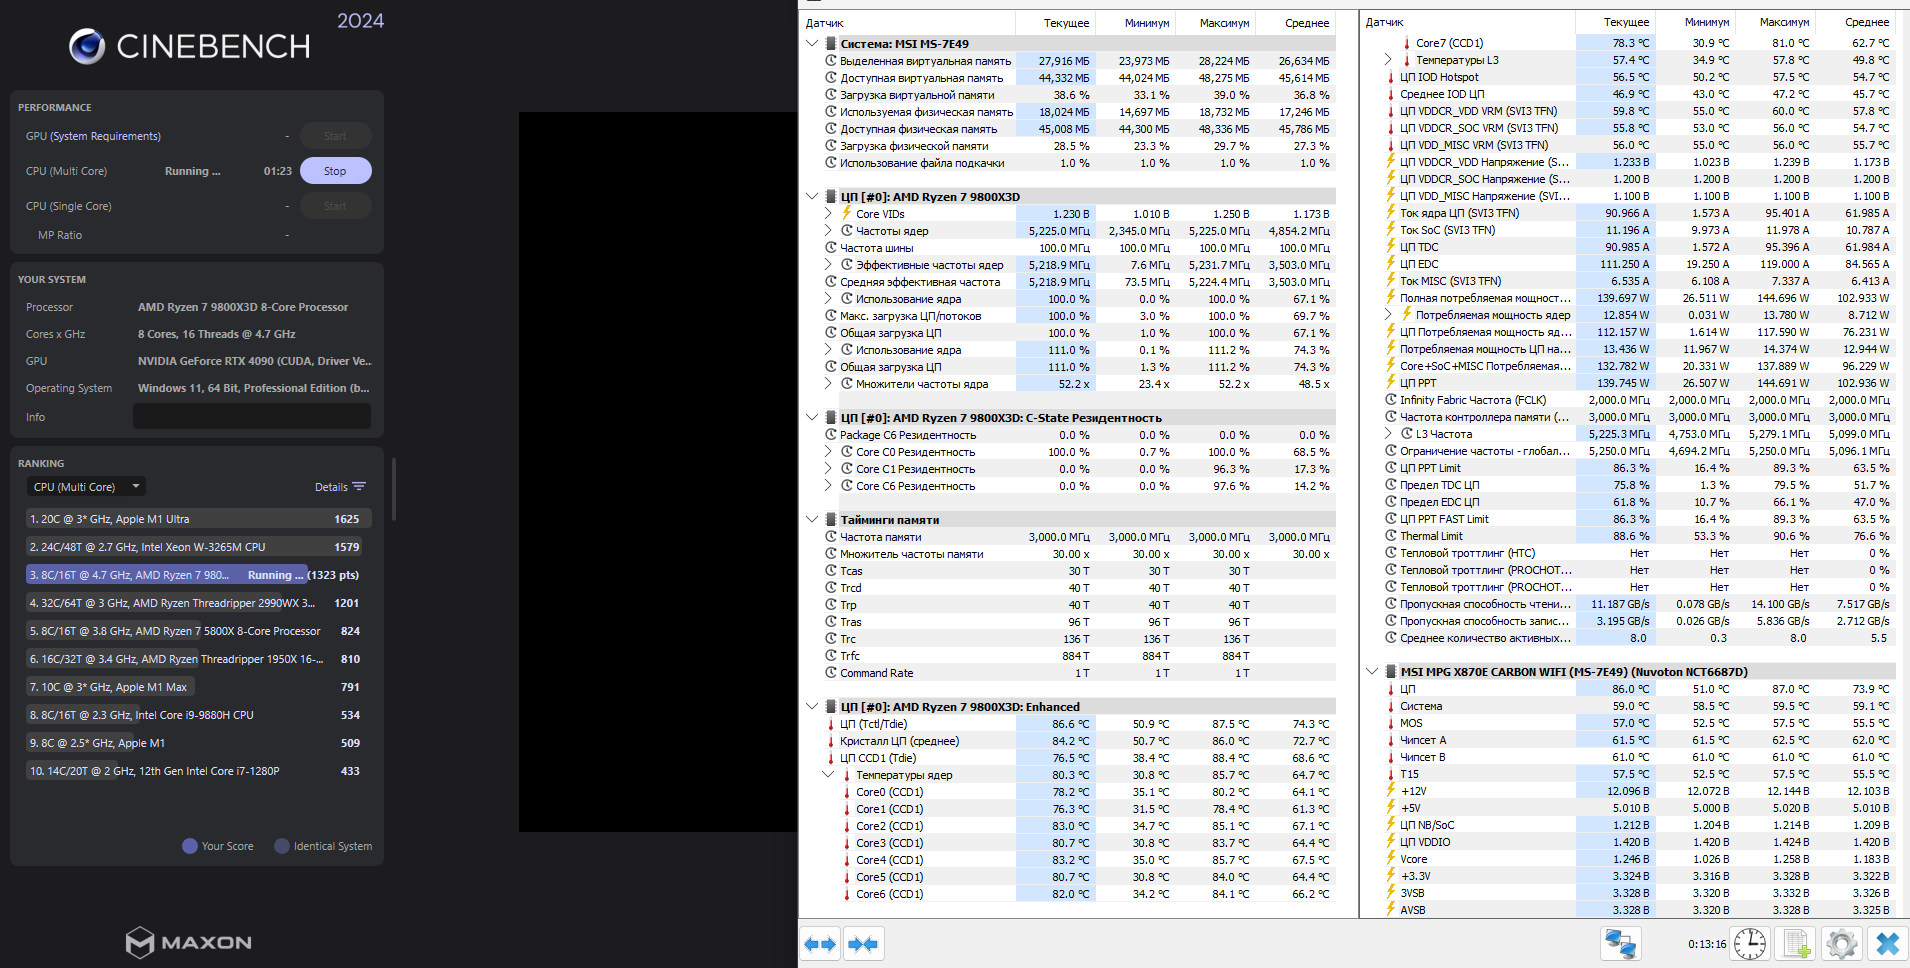This screenshot has width=1910, height=968.
Task: Click the Maxon logo in Cinebench
Action: click(189, 942)
